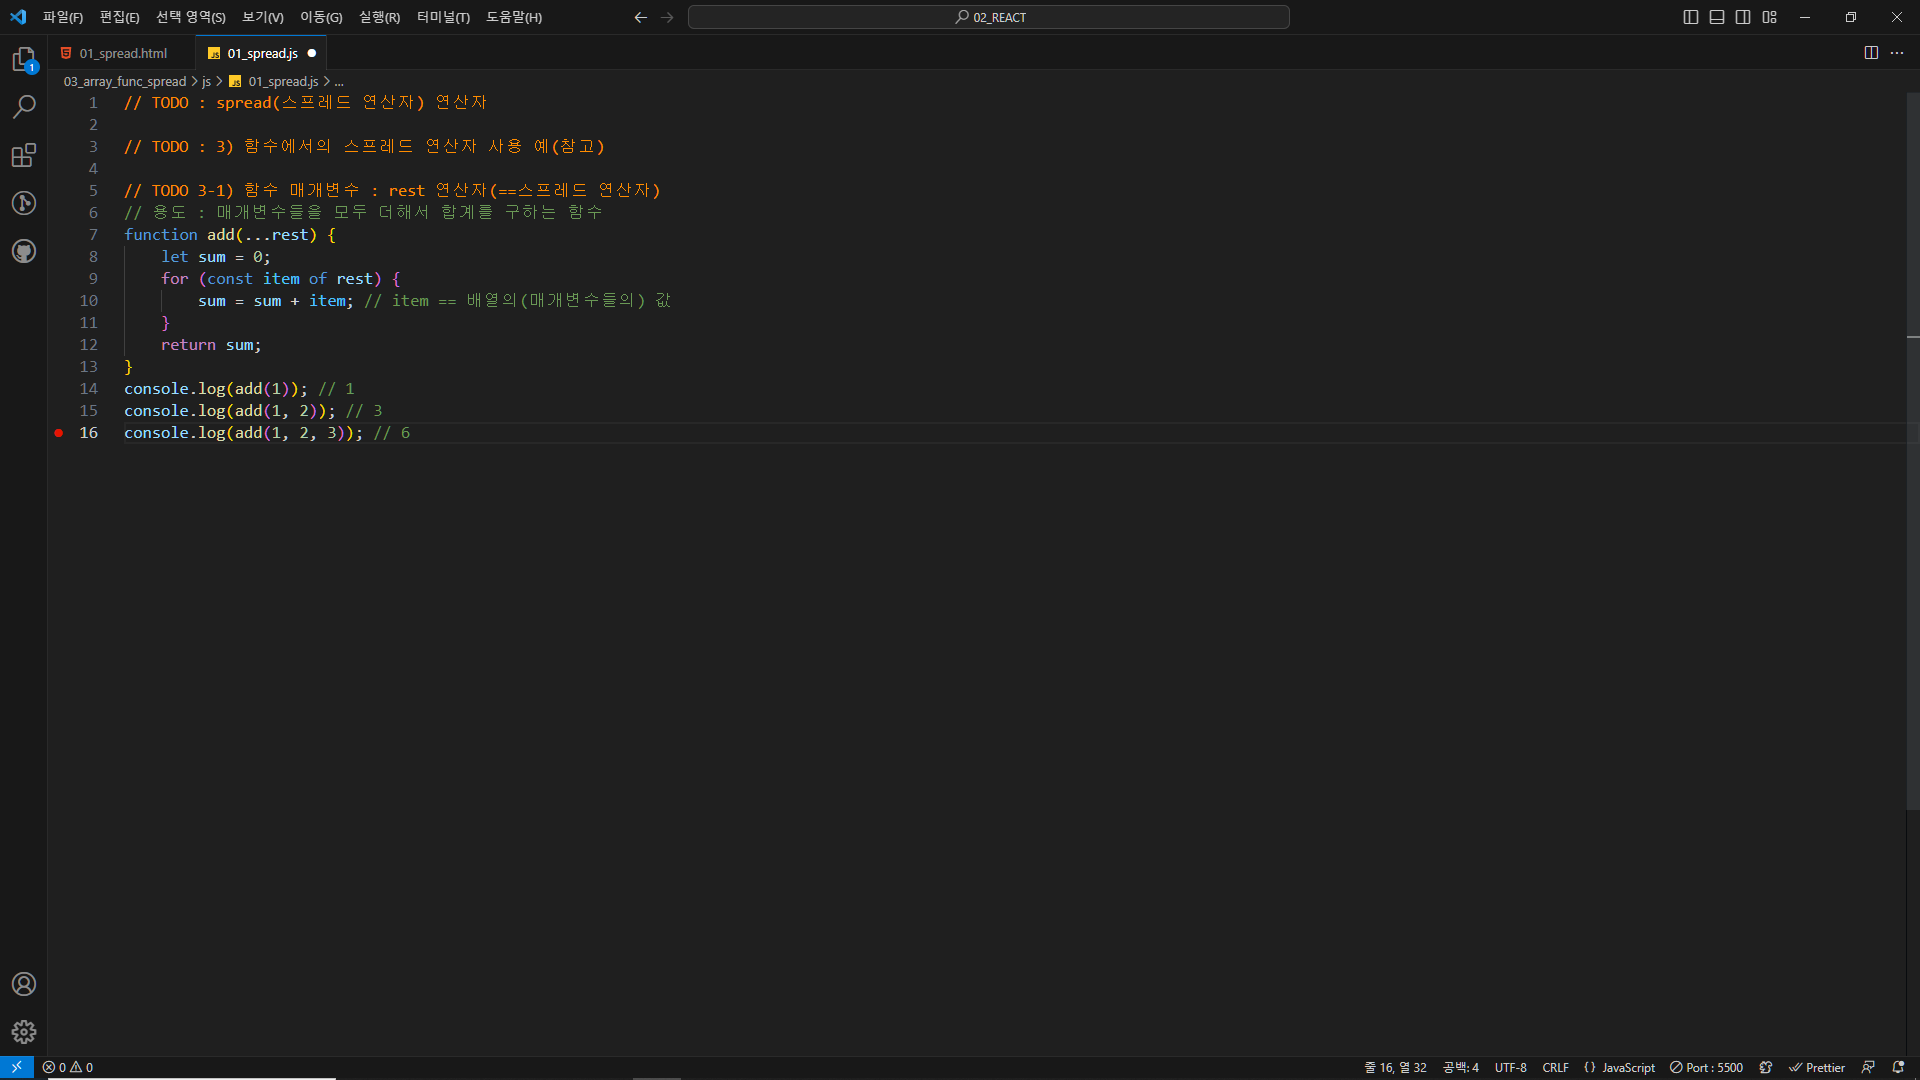Screen dimensions: 1920x1080
Task: Open the 터미널(T) menu
Action: tap(443, 17)
